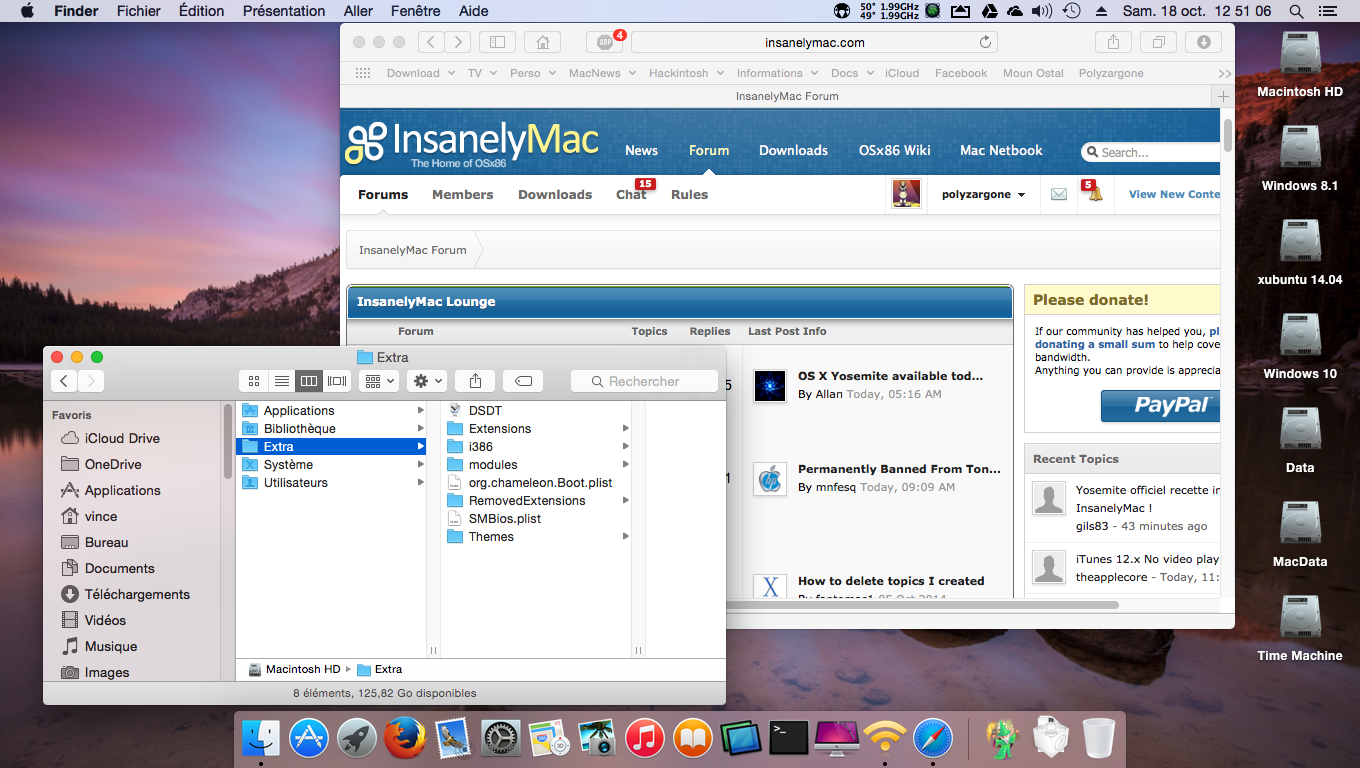Click the Finder share toolbar button

click(x=475, y=381)
